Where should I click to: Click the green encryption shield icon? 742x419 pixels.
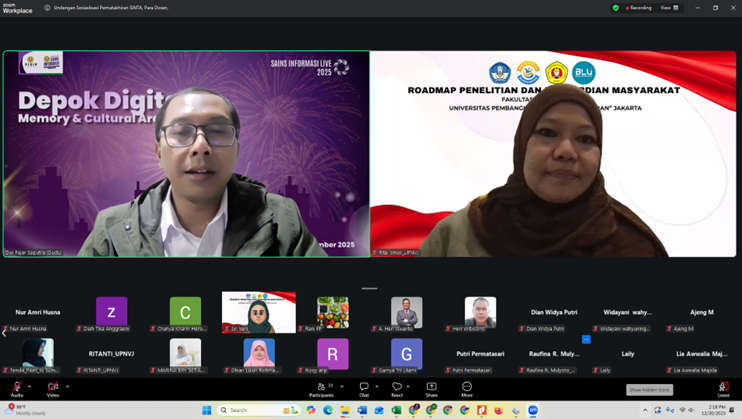point(615,8)
